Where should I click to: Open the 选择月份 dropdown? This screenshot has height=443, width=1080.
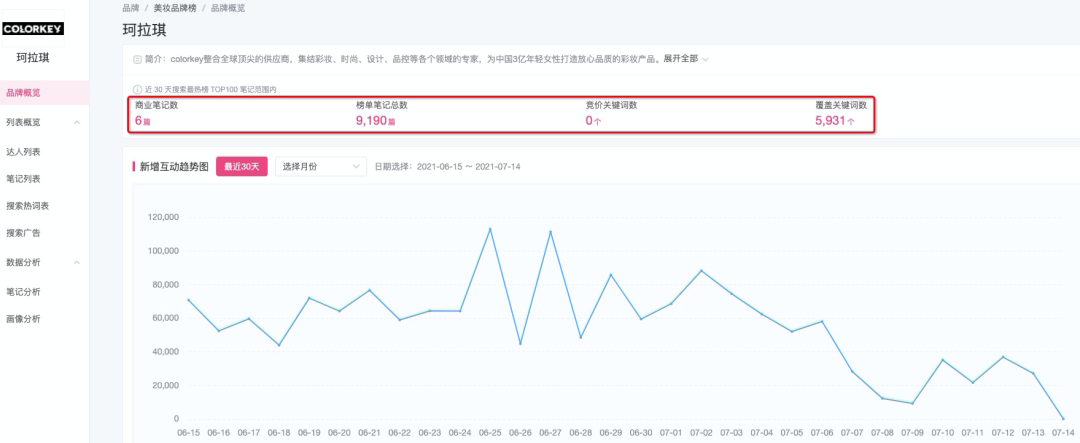coord(321,166)
